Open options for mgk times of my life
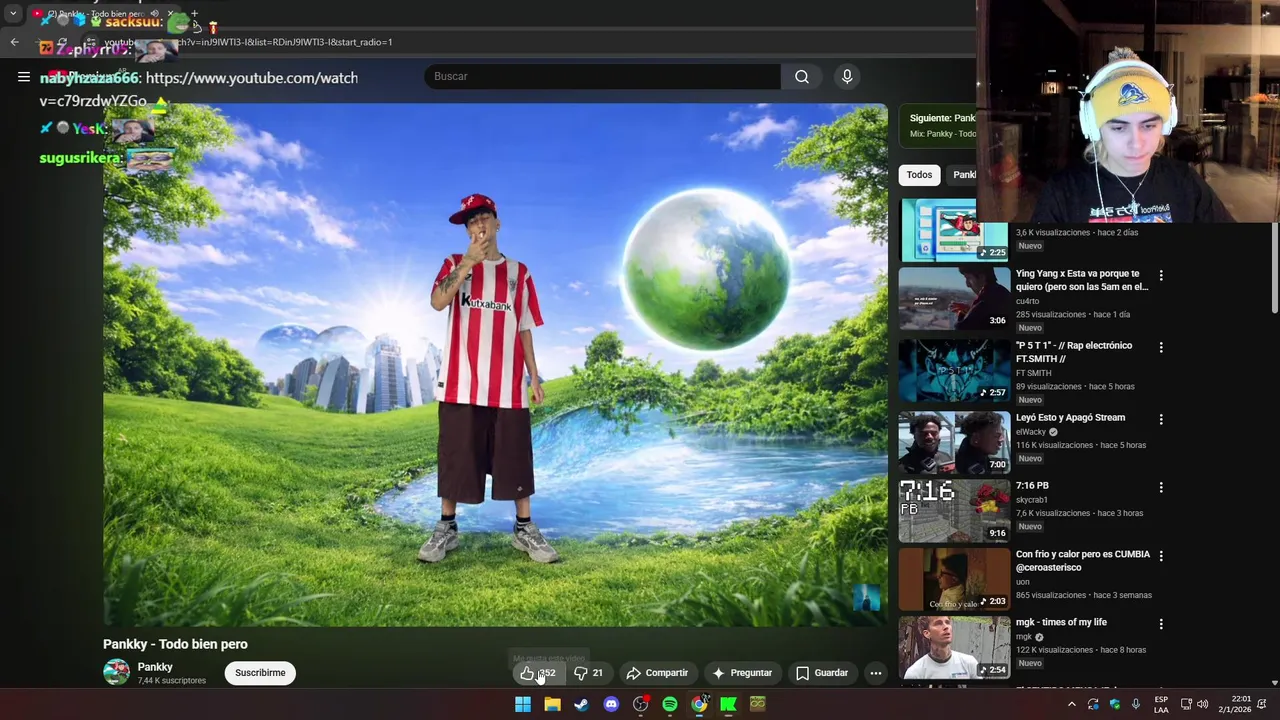 point(1161,624)
